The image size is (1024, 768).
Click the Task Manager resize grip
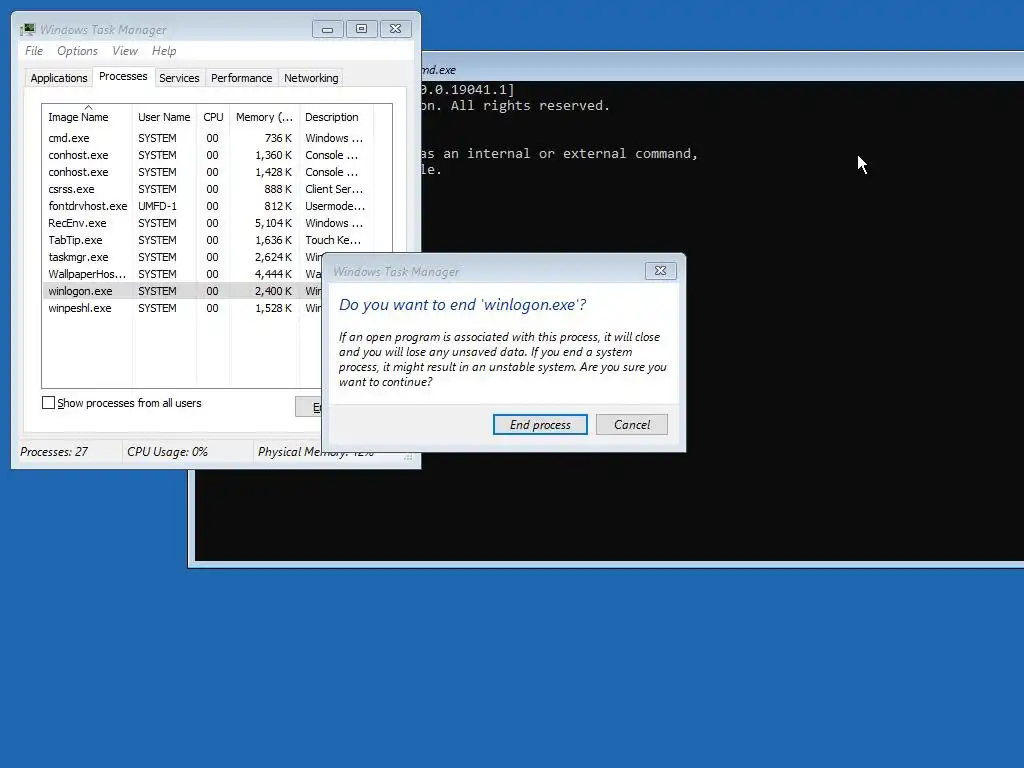408,458
